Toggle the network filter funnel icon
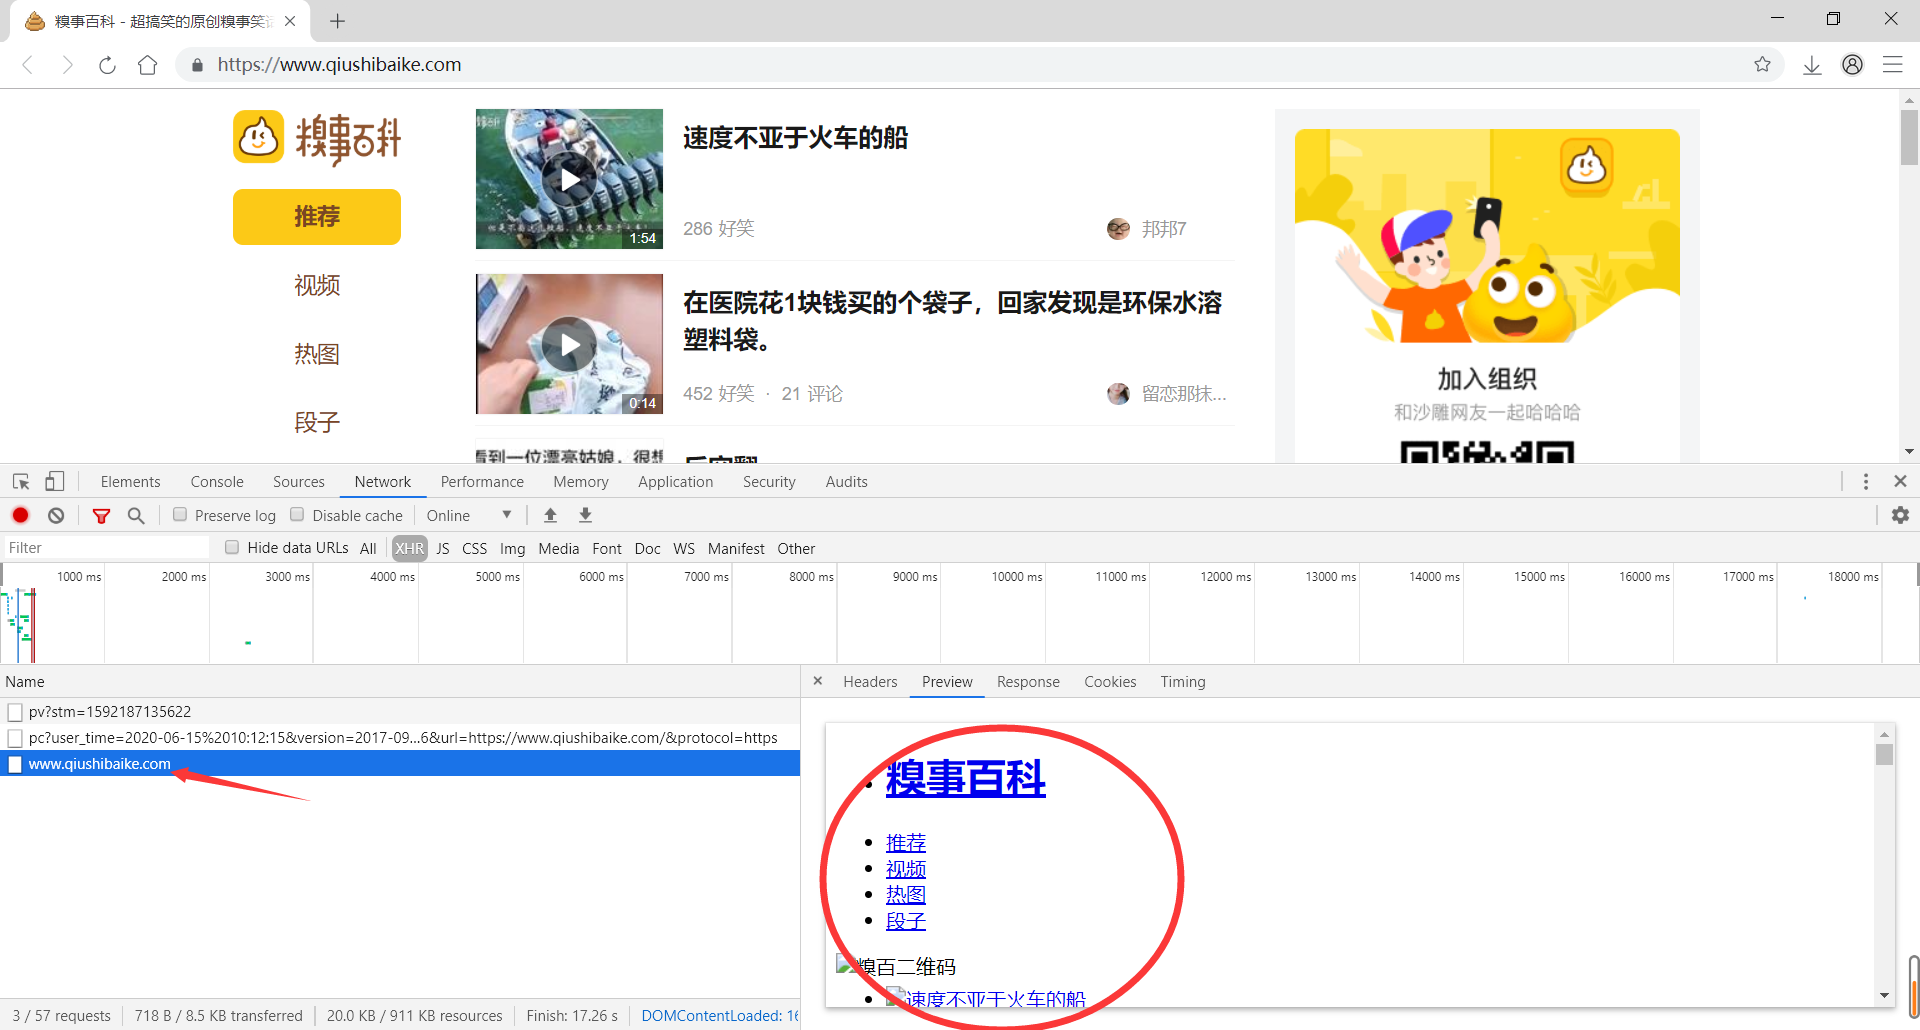Screen dimensions: 1920x1030 [101, 515]
